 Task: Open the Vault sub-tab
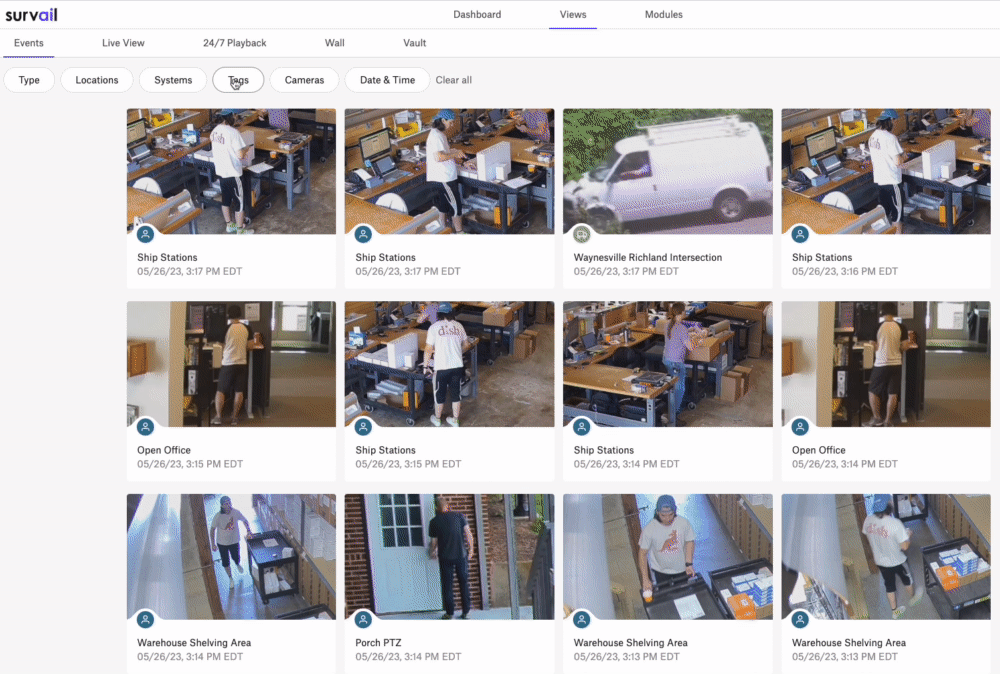415,43
